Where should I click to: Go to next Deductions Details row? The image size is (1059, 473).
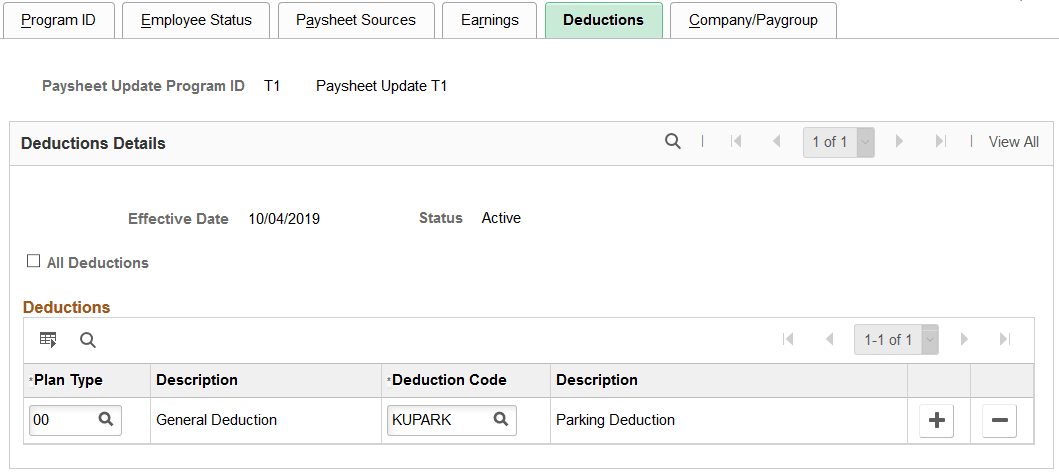click(899, 142)
